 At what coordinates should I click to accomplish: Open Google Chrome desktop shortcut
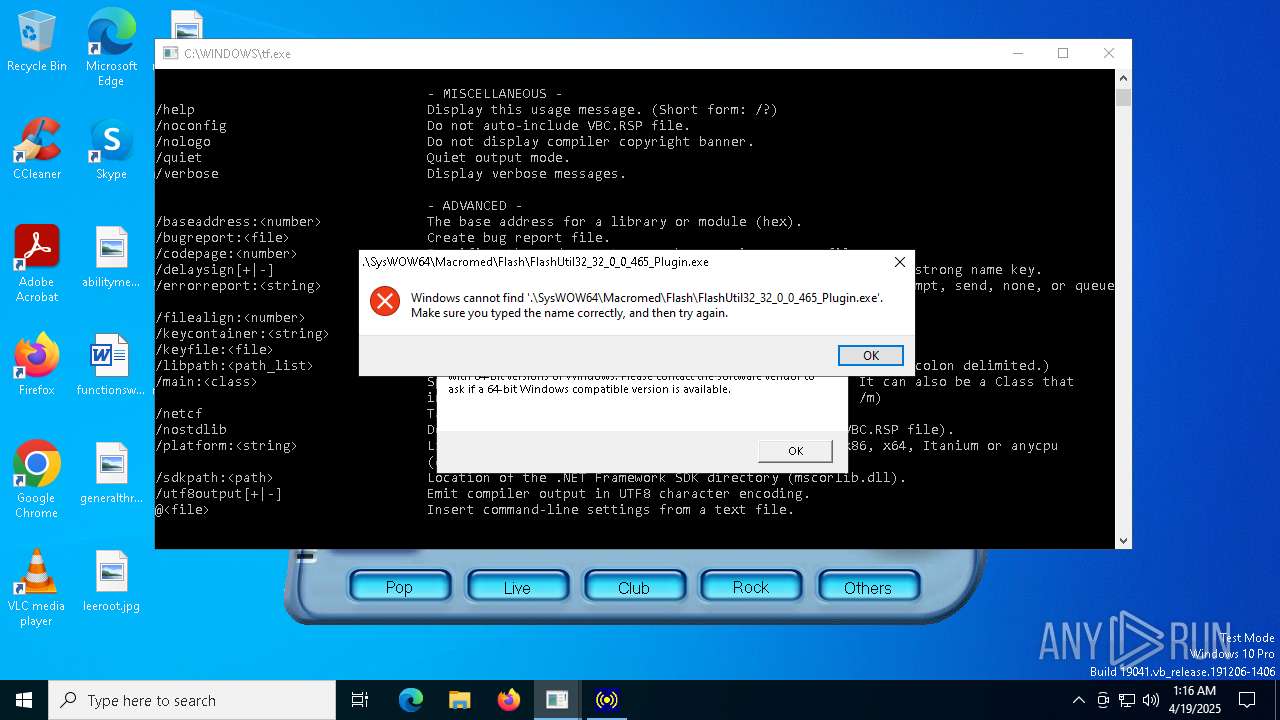pyautogui.click(x=37, y=480)
